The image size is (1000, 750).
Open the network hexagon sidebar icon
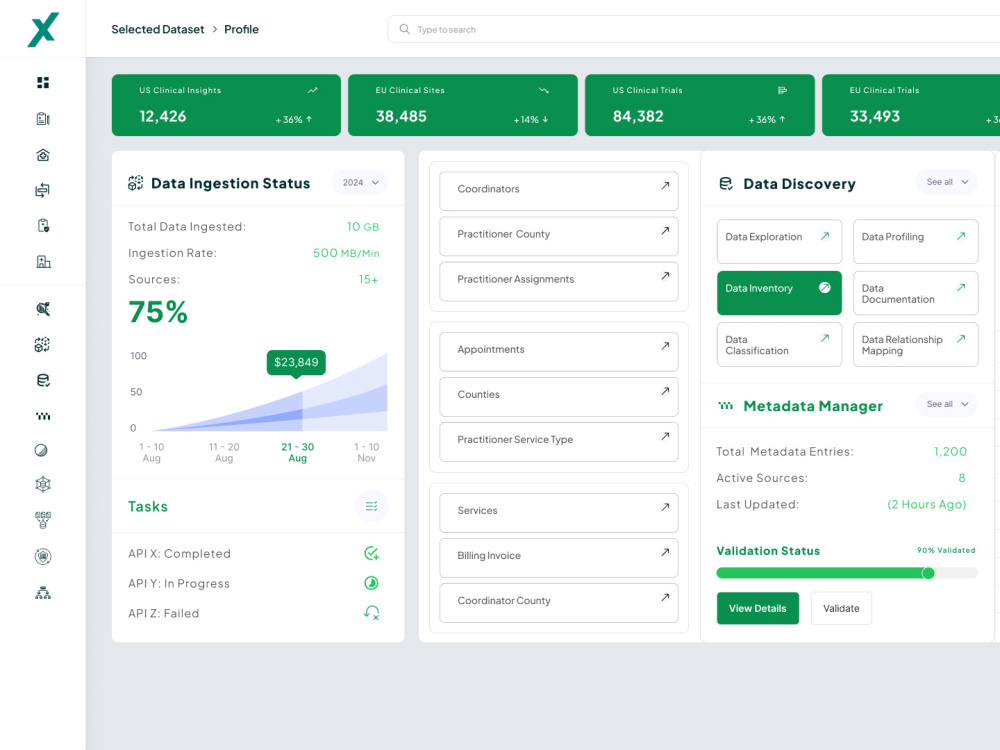43,485
